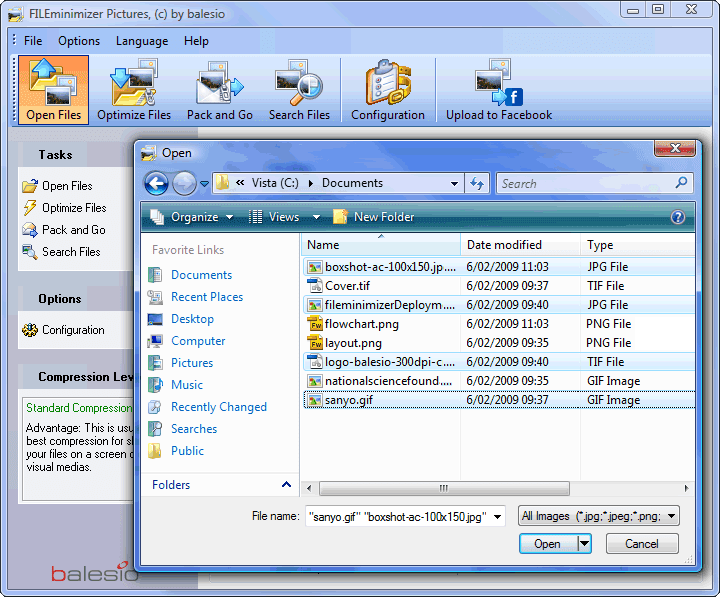Select the logo-balesio-300dpi TIF file
The image size is (720, 597).
click(x=499, y=362)
